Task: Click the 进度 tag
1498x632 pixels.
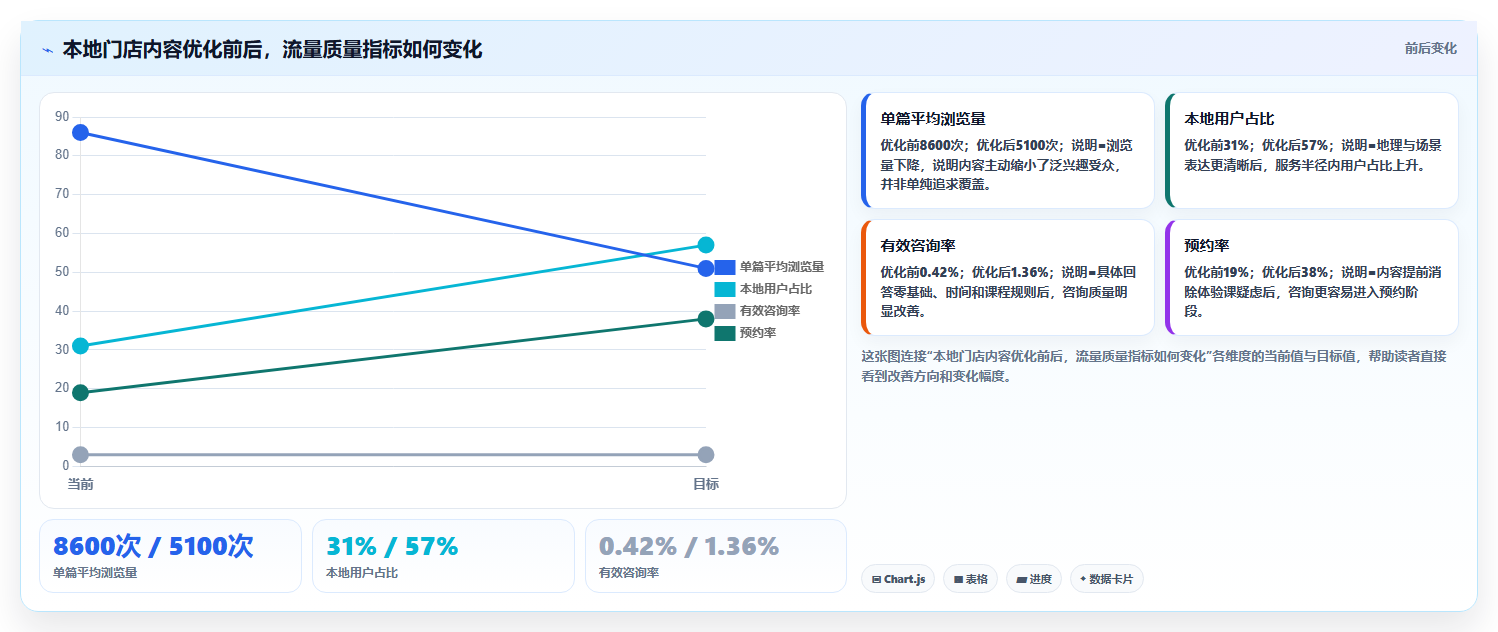Action: [x=1033, y=579]
